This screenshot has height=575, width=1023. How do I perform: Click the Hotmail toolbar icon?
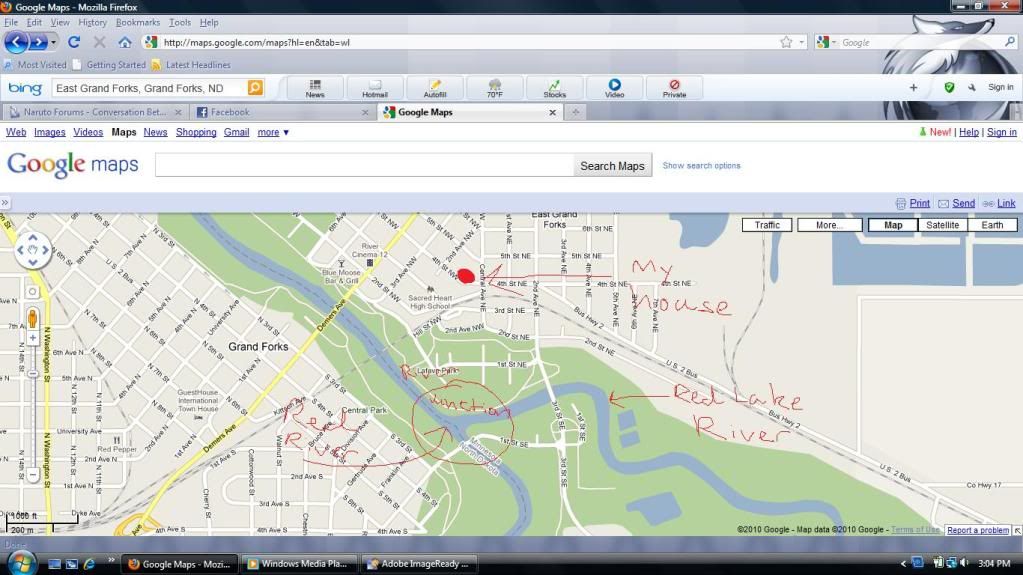click(x=375, y=88)
